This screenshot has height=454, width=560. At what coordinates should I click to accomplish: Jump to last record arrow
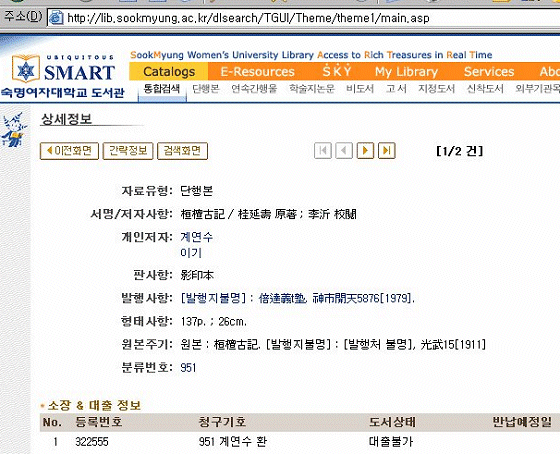(x=386, y=150)
